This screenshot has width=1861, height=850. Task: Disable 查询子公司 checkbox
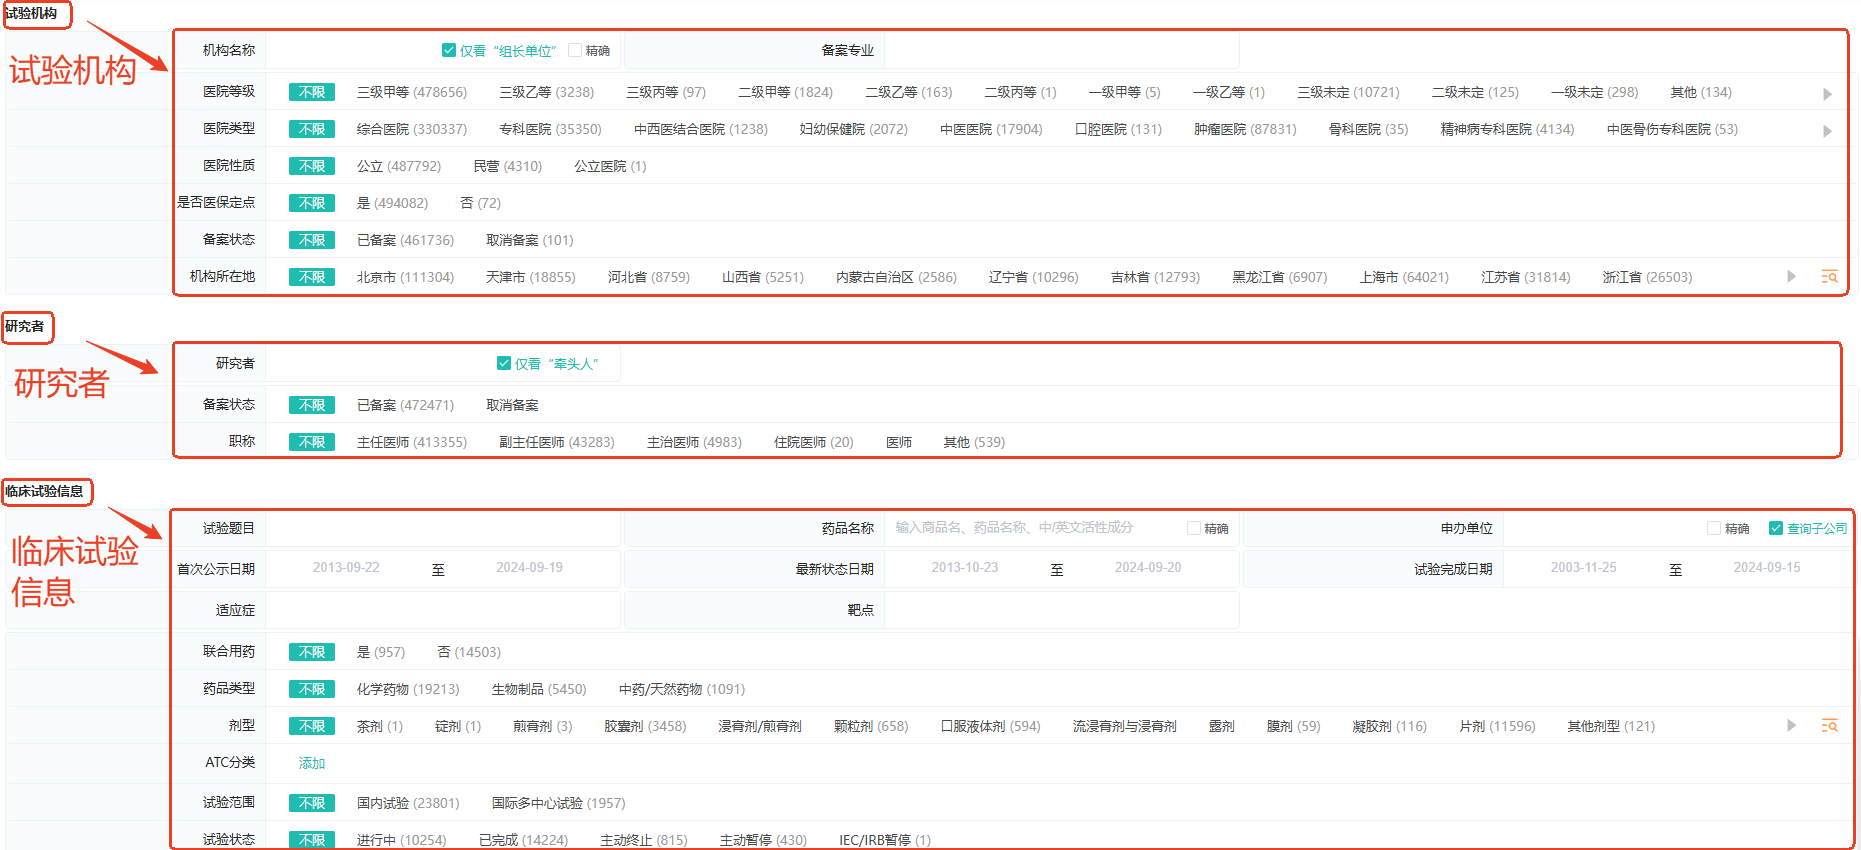(x=1776, y=529)
